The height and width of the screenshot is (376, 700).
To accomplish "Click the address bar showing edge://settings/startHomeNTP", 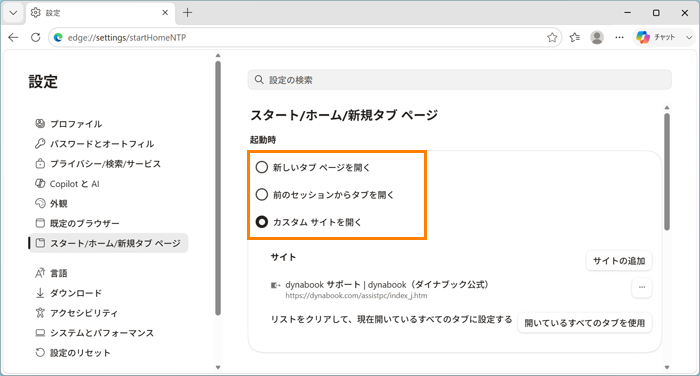I will [305, 38].
